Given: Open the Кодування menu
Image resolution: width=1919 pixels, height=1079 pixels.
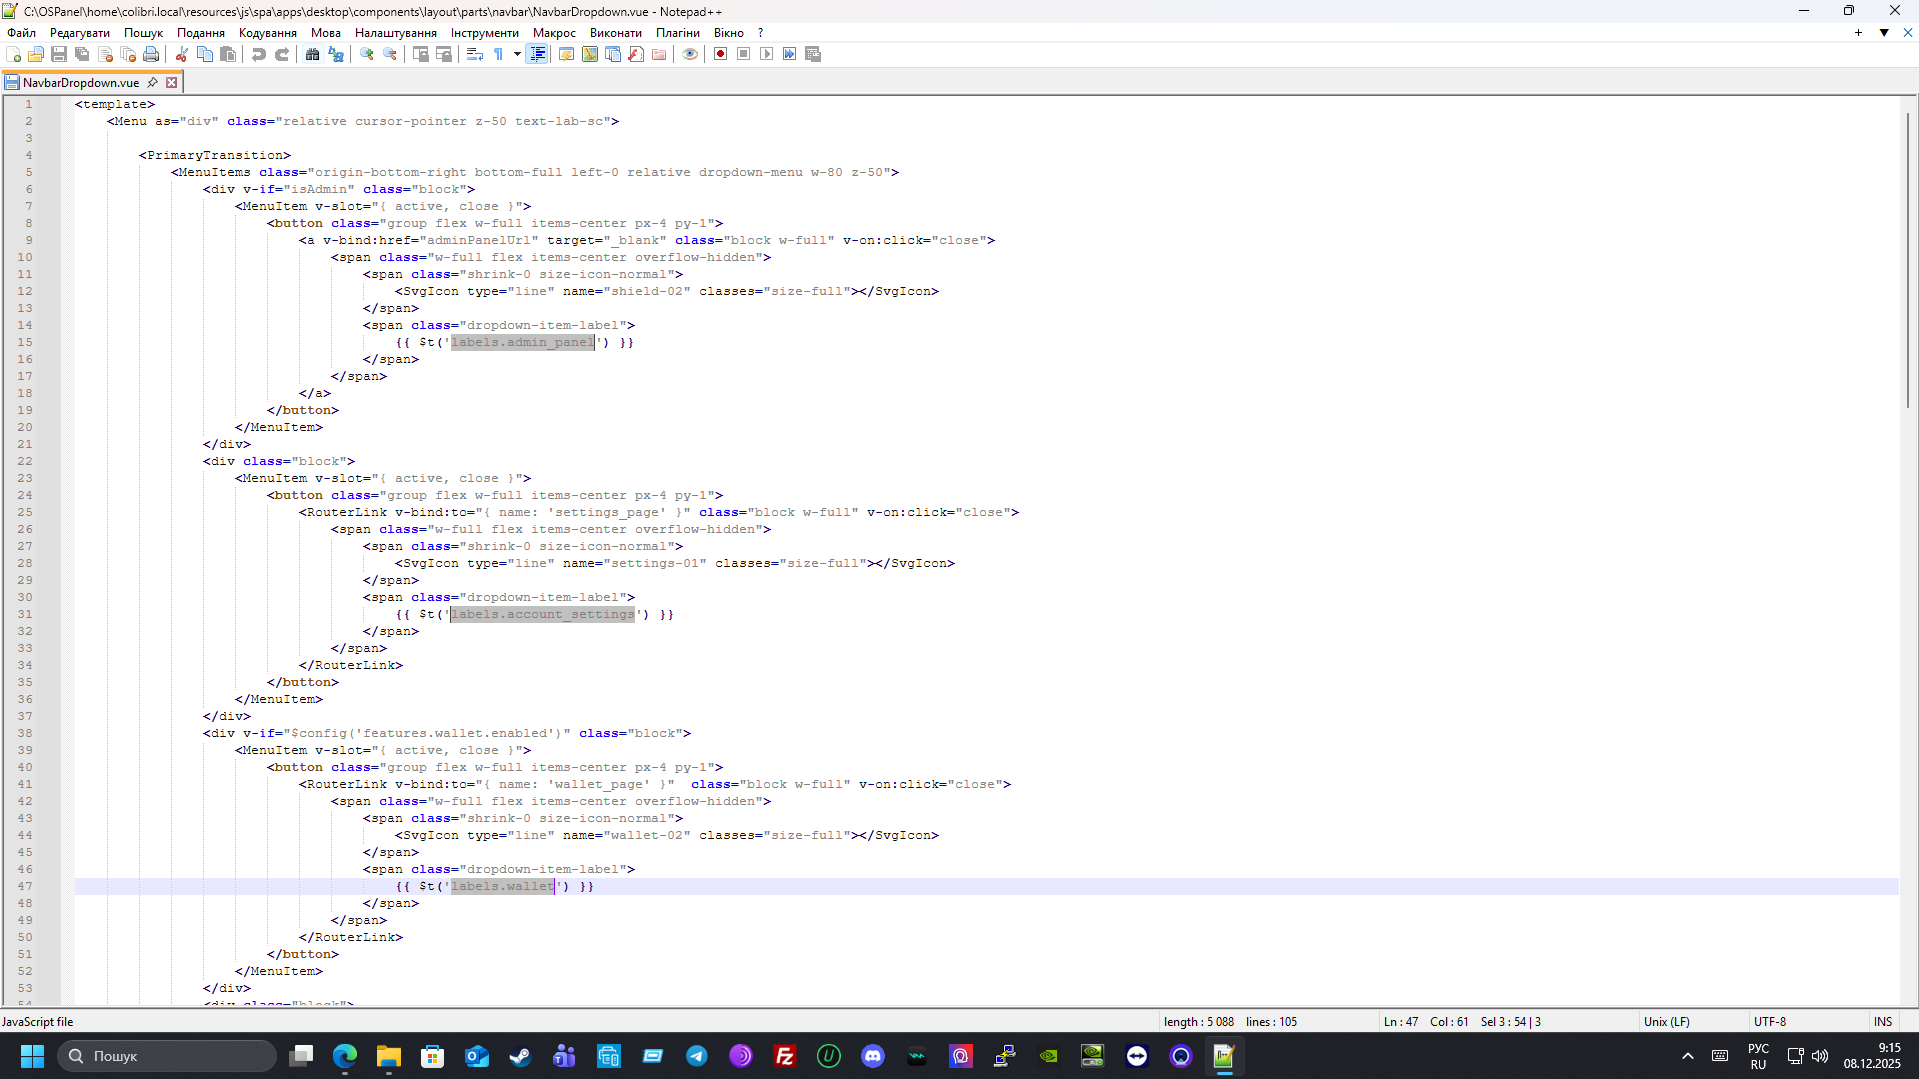Looking at the screenshot, I should (267, 33).
